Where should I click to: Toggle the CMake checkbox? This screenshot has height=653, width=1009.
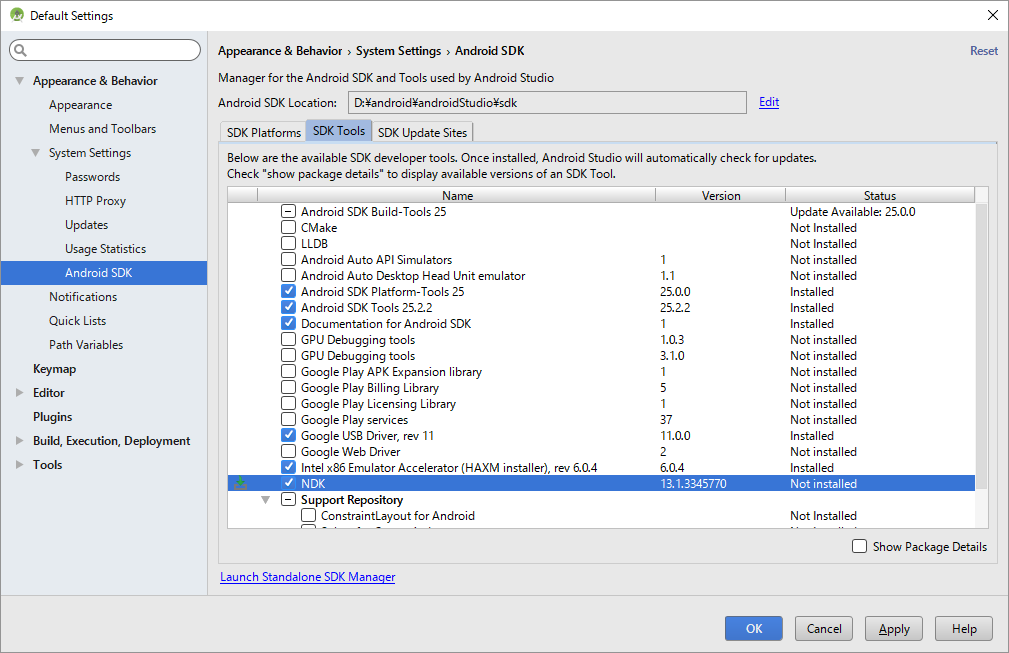click(288, 227)
